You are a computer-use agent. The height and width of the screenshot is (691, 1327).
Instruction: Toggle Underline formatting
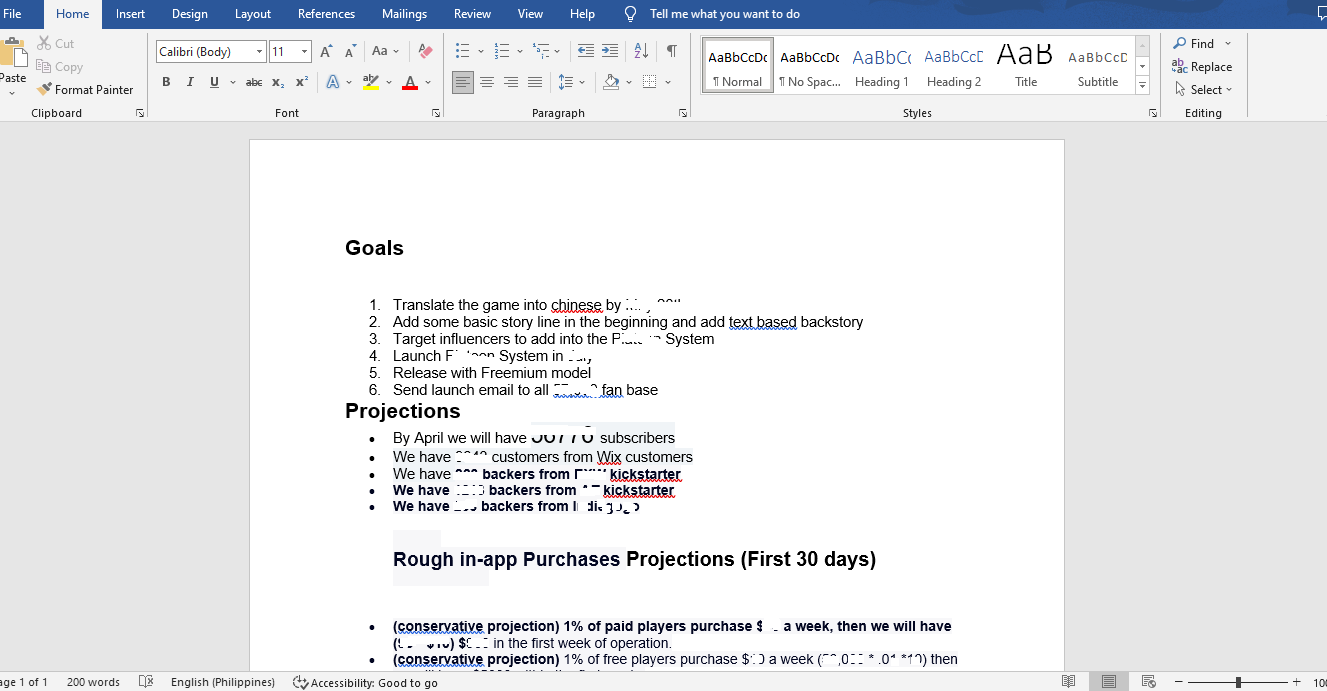pos(214,82)
